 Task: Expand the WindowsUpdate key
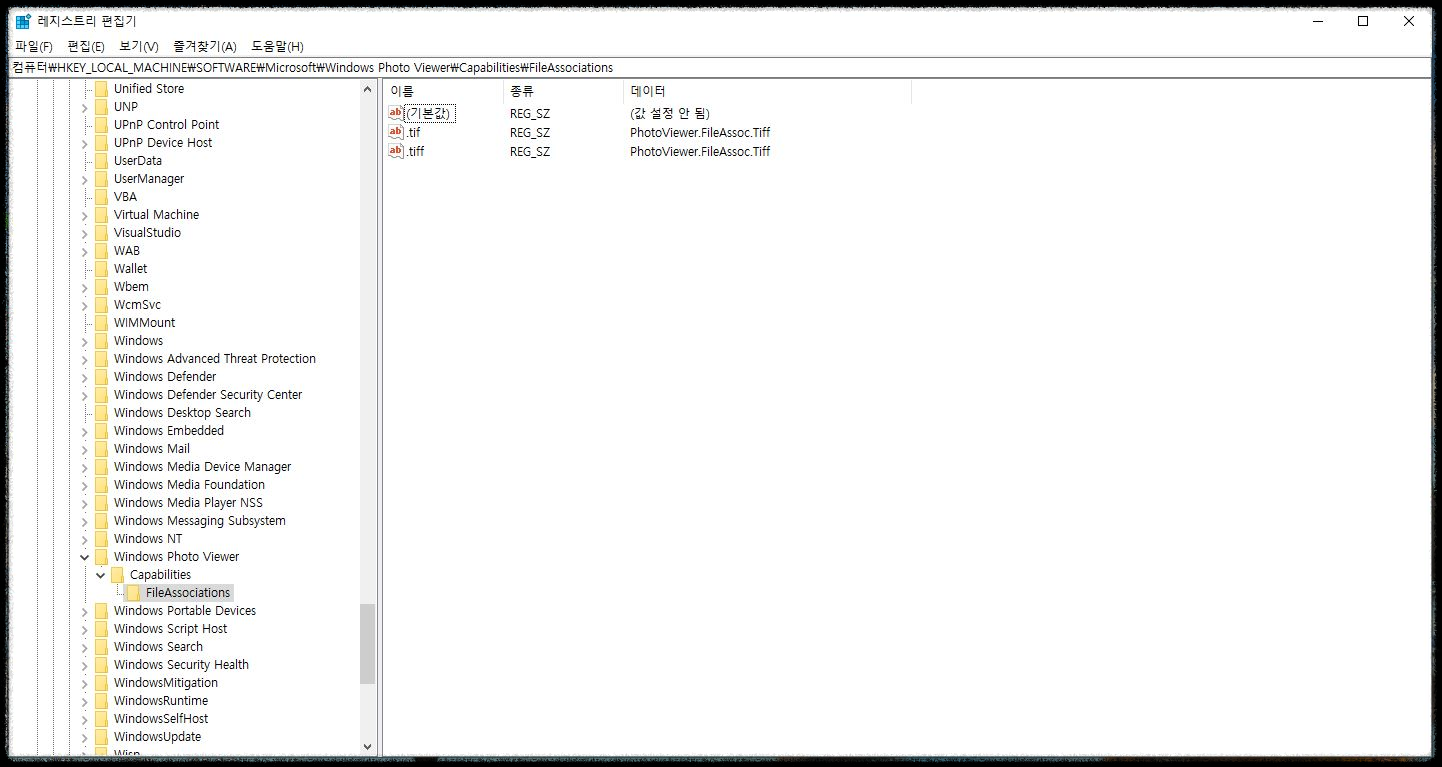coord(85,737)
